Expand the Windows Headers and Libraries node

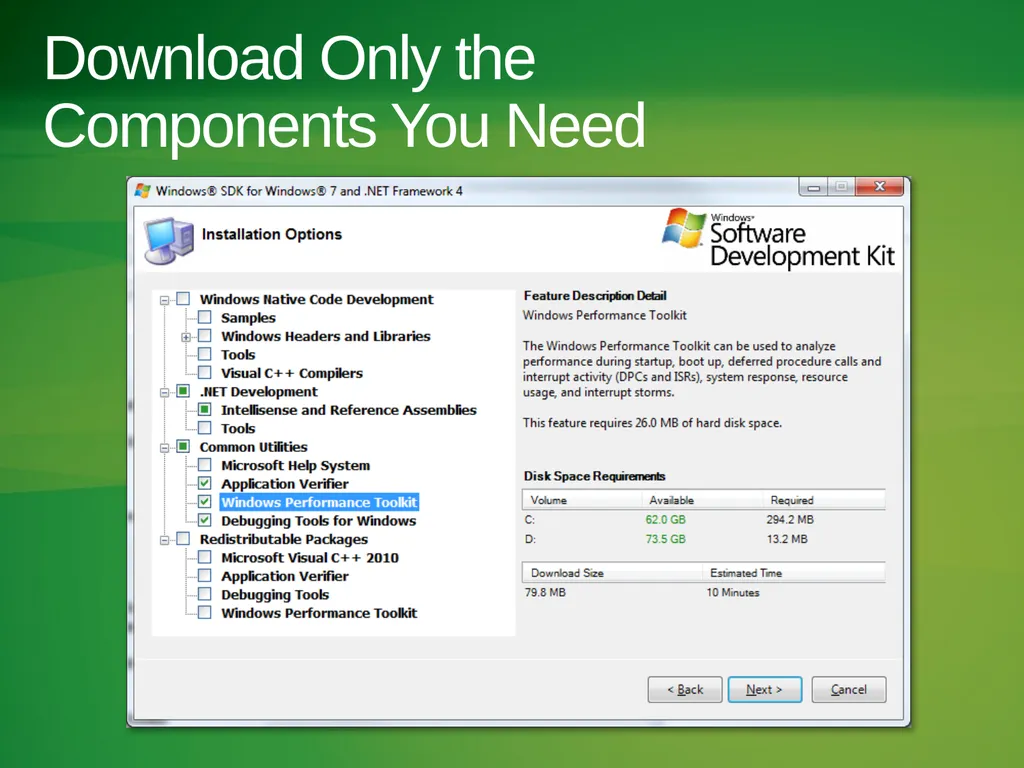(186, 337)
